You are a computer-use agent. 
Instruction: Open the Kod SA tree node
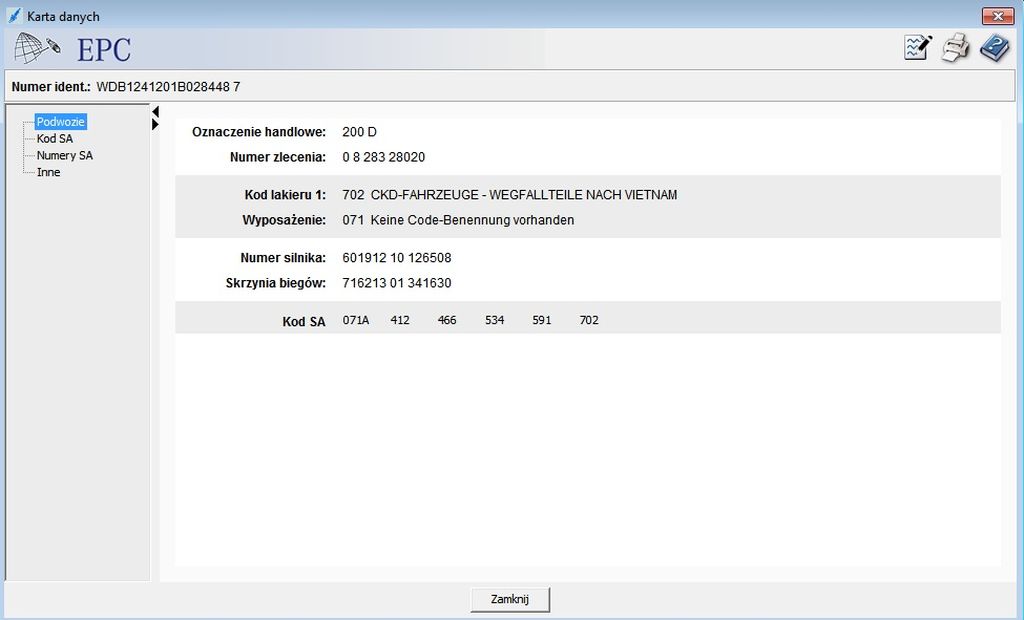coord(54,139)
